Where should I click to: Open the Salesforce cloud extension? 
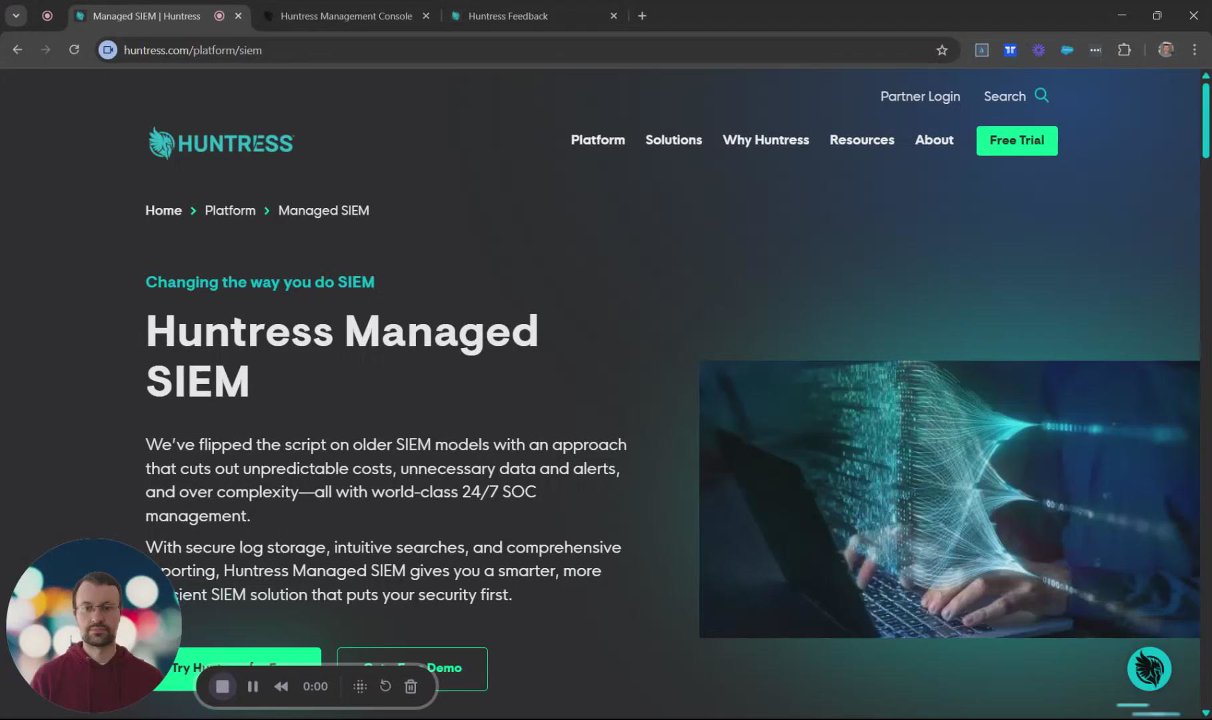pos(1067,50)
